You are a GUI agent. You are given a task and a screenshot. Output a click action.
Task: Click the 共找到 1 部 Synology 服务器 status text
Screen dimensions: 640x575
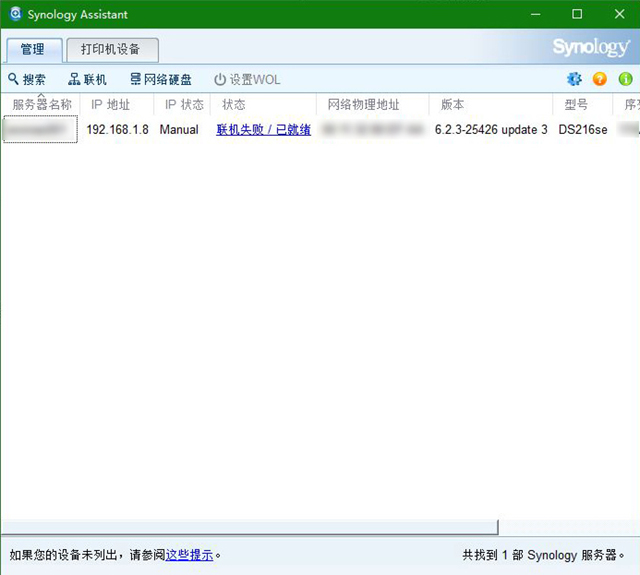pos(543,555)
